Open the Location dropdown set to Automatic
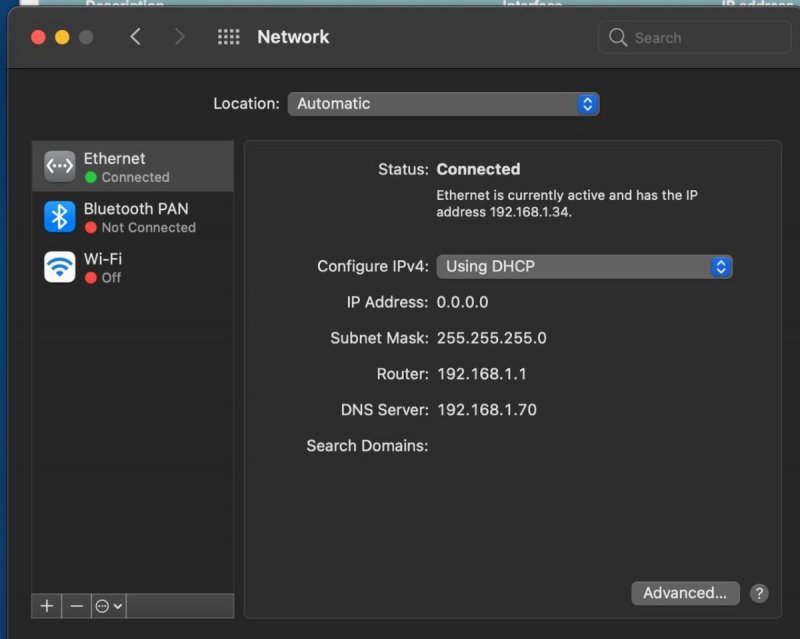Viewport: 800px width, 639px height. [x=443, y=104]
